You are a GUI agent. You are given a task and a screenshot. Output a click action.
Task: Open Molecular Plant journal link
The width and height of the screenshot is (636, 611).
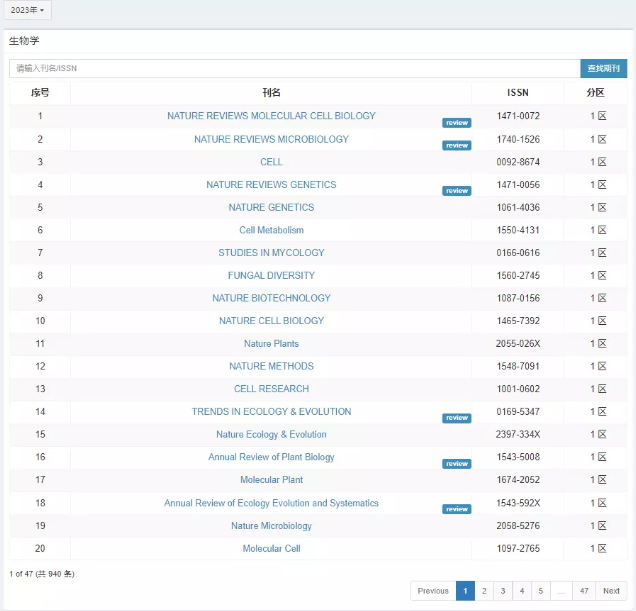coord(271,480)
